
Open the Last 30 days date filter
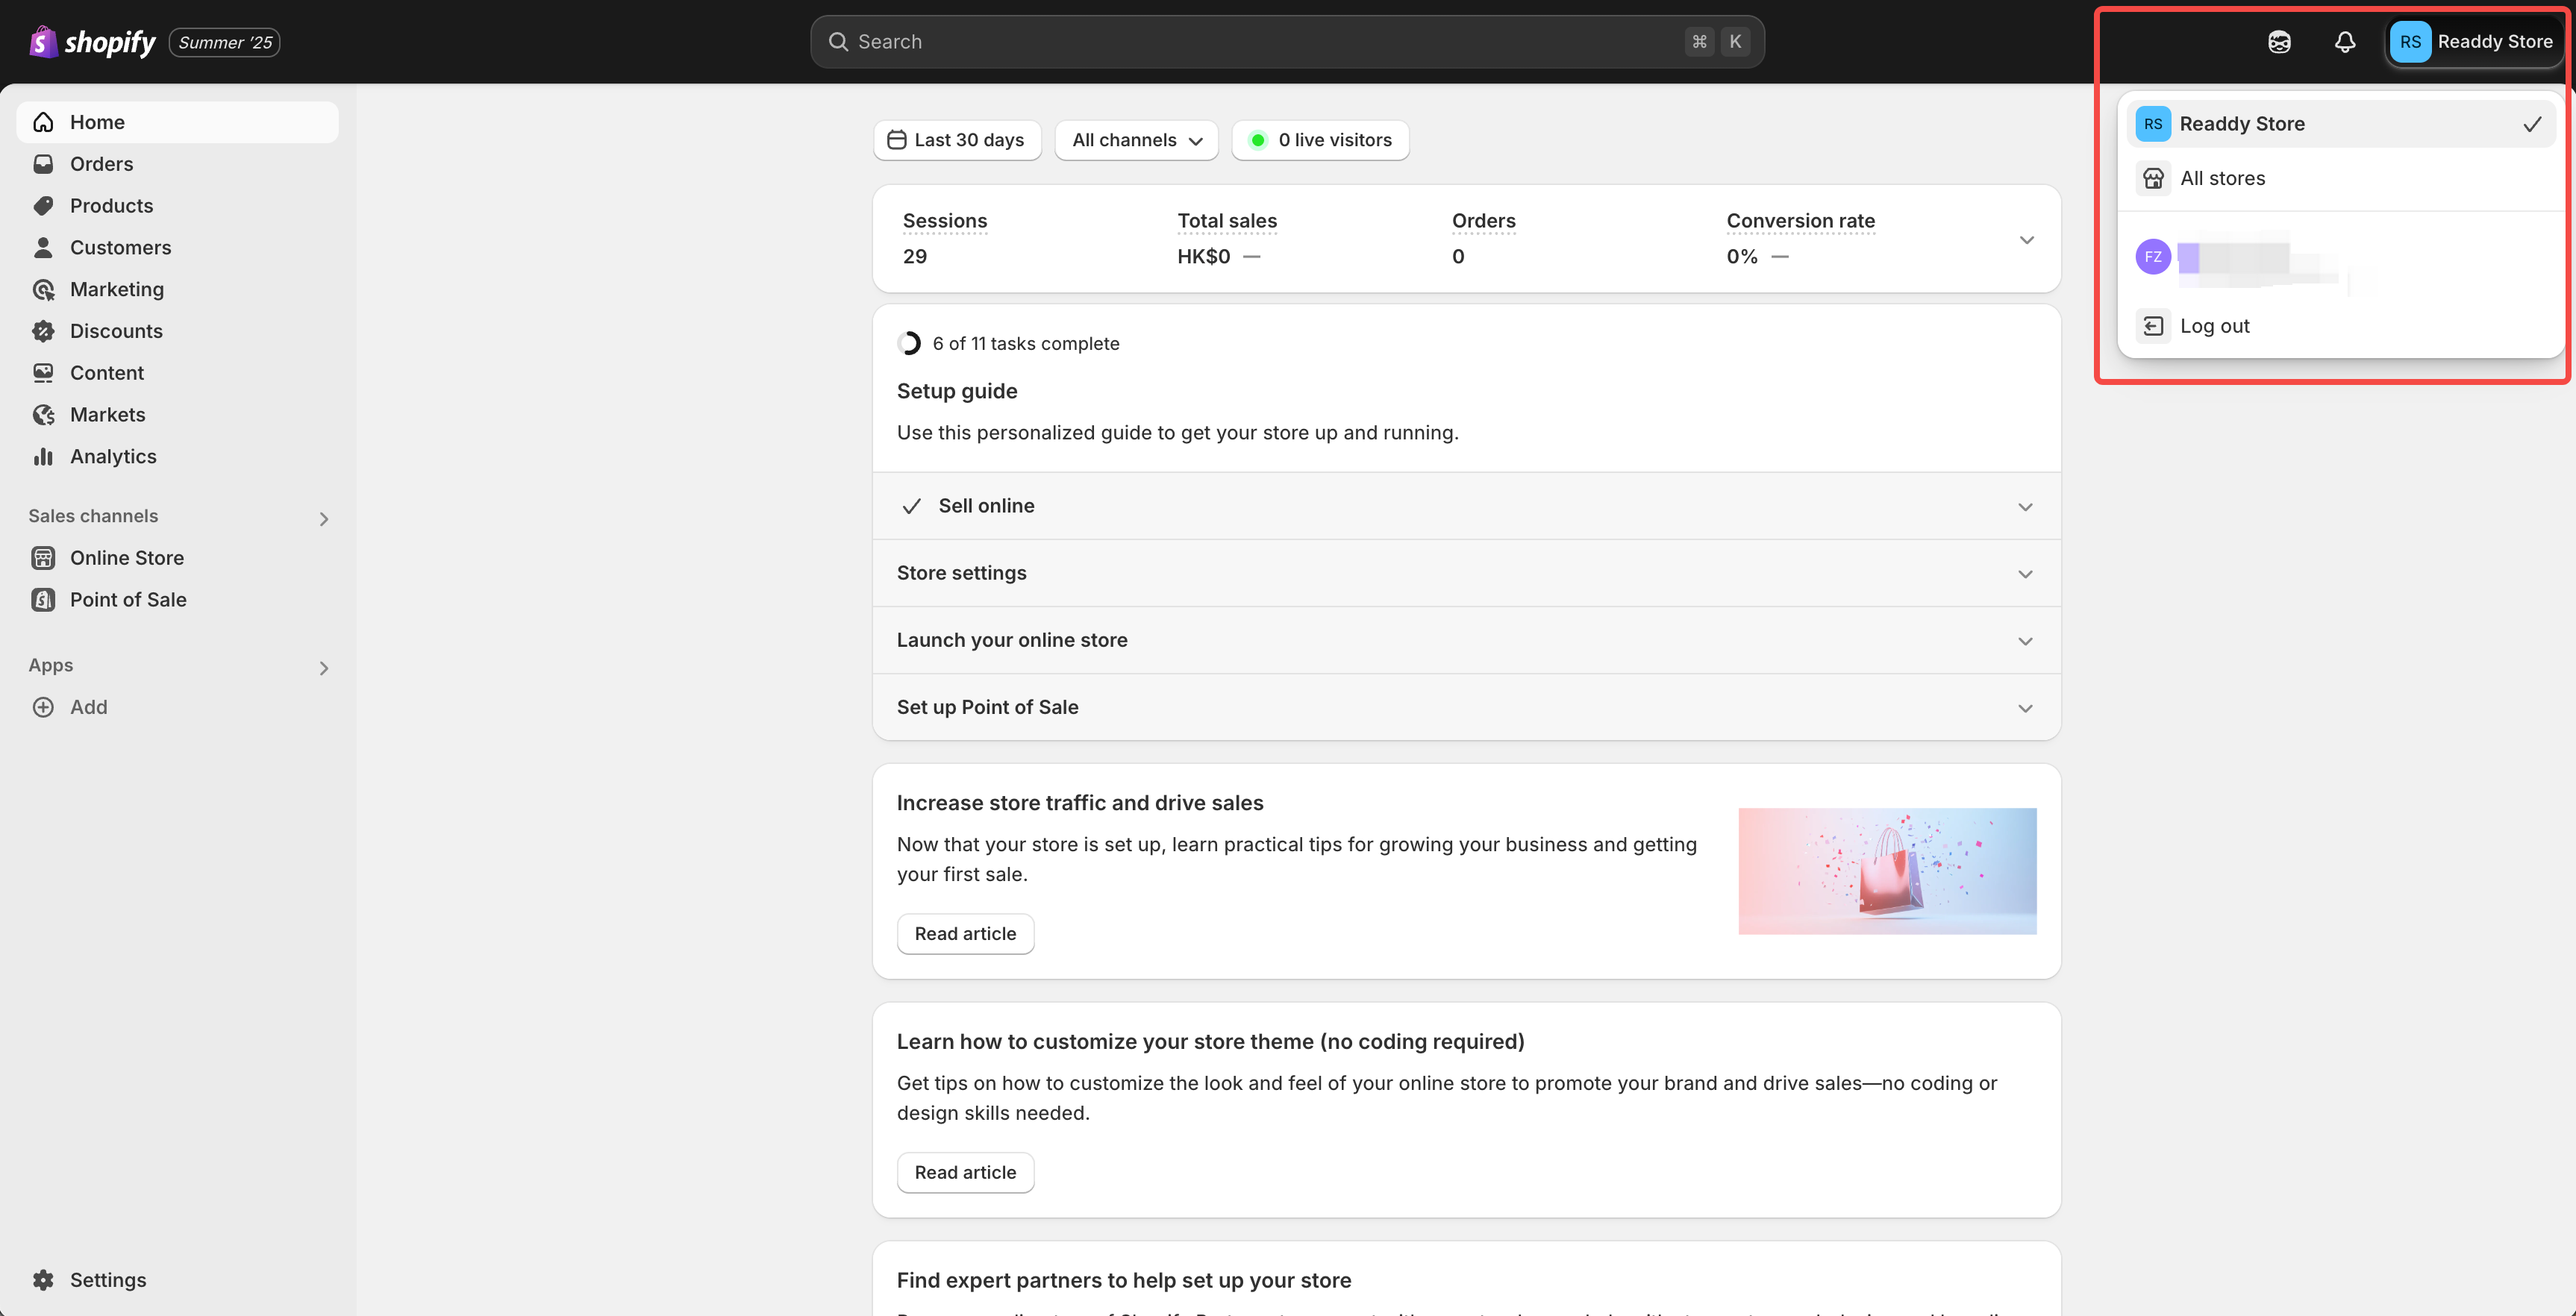(x=957, y=140)
